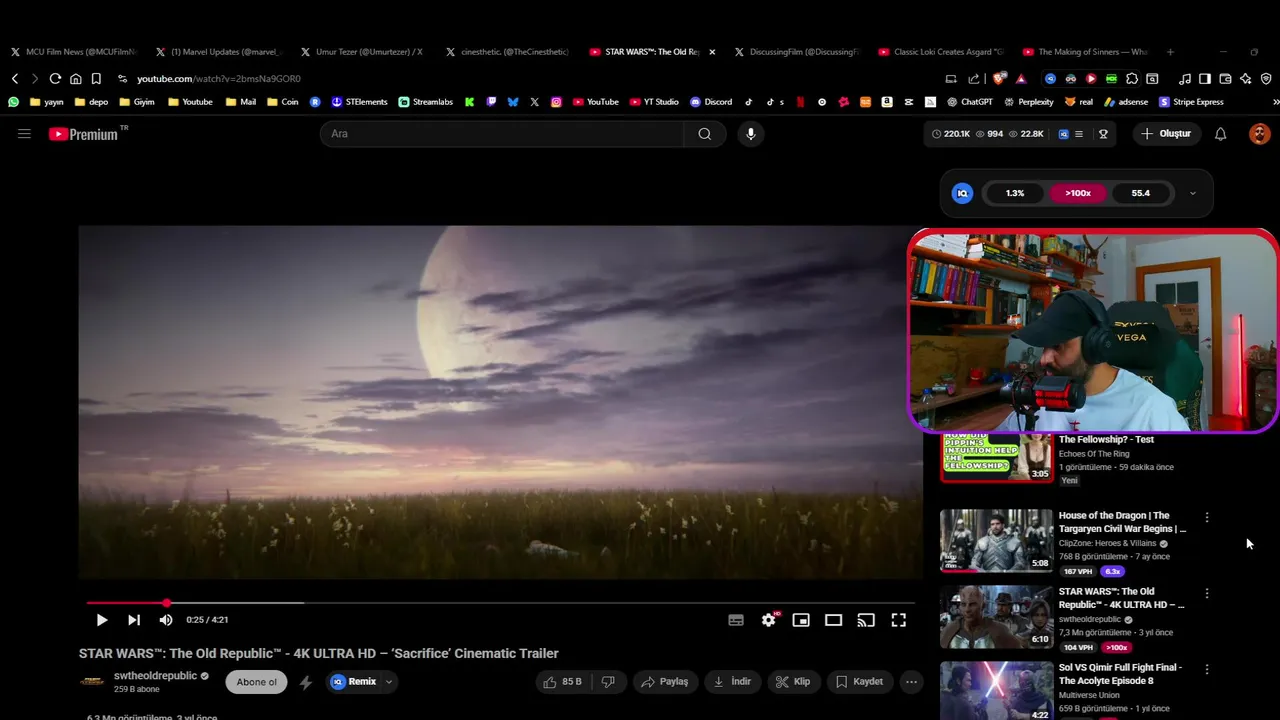The width and height of the screenshot is (1280, 720).
Task: Dislike the video with thumbs-down
Action: tap(608, 682)
